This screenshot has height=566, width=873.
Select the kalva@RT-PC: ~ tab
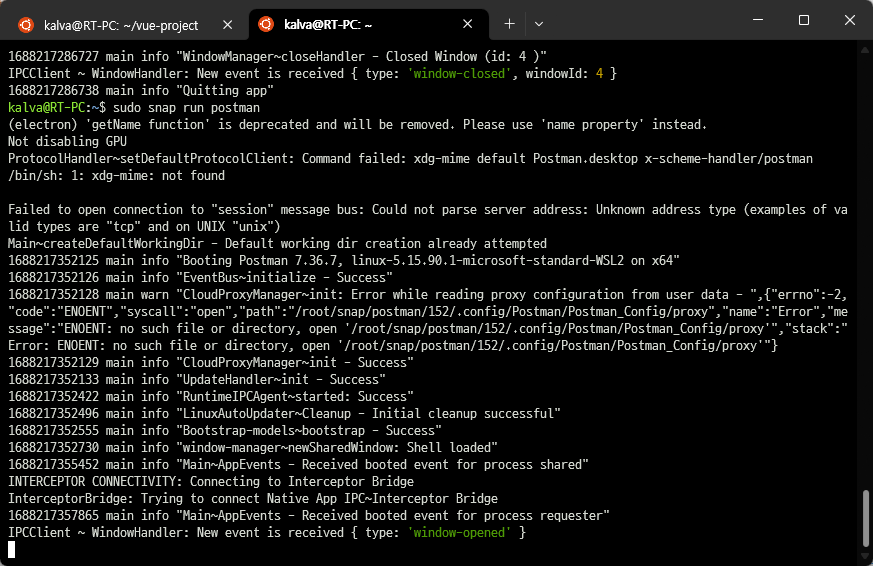tap(367, 25)
